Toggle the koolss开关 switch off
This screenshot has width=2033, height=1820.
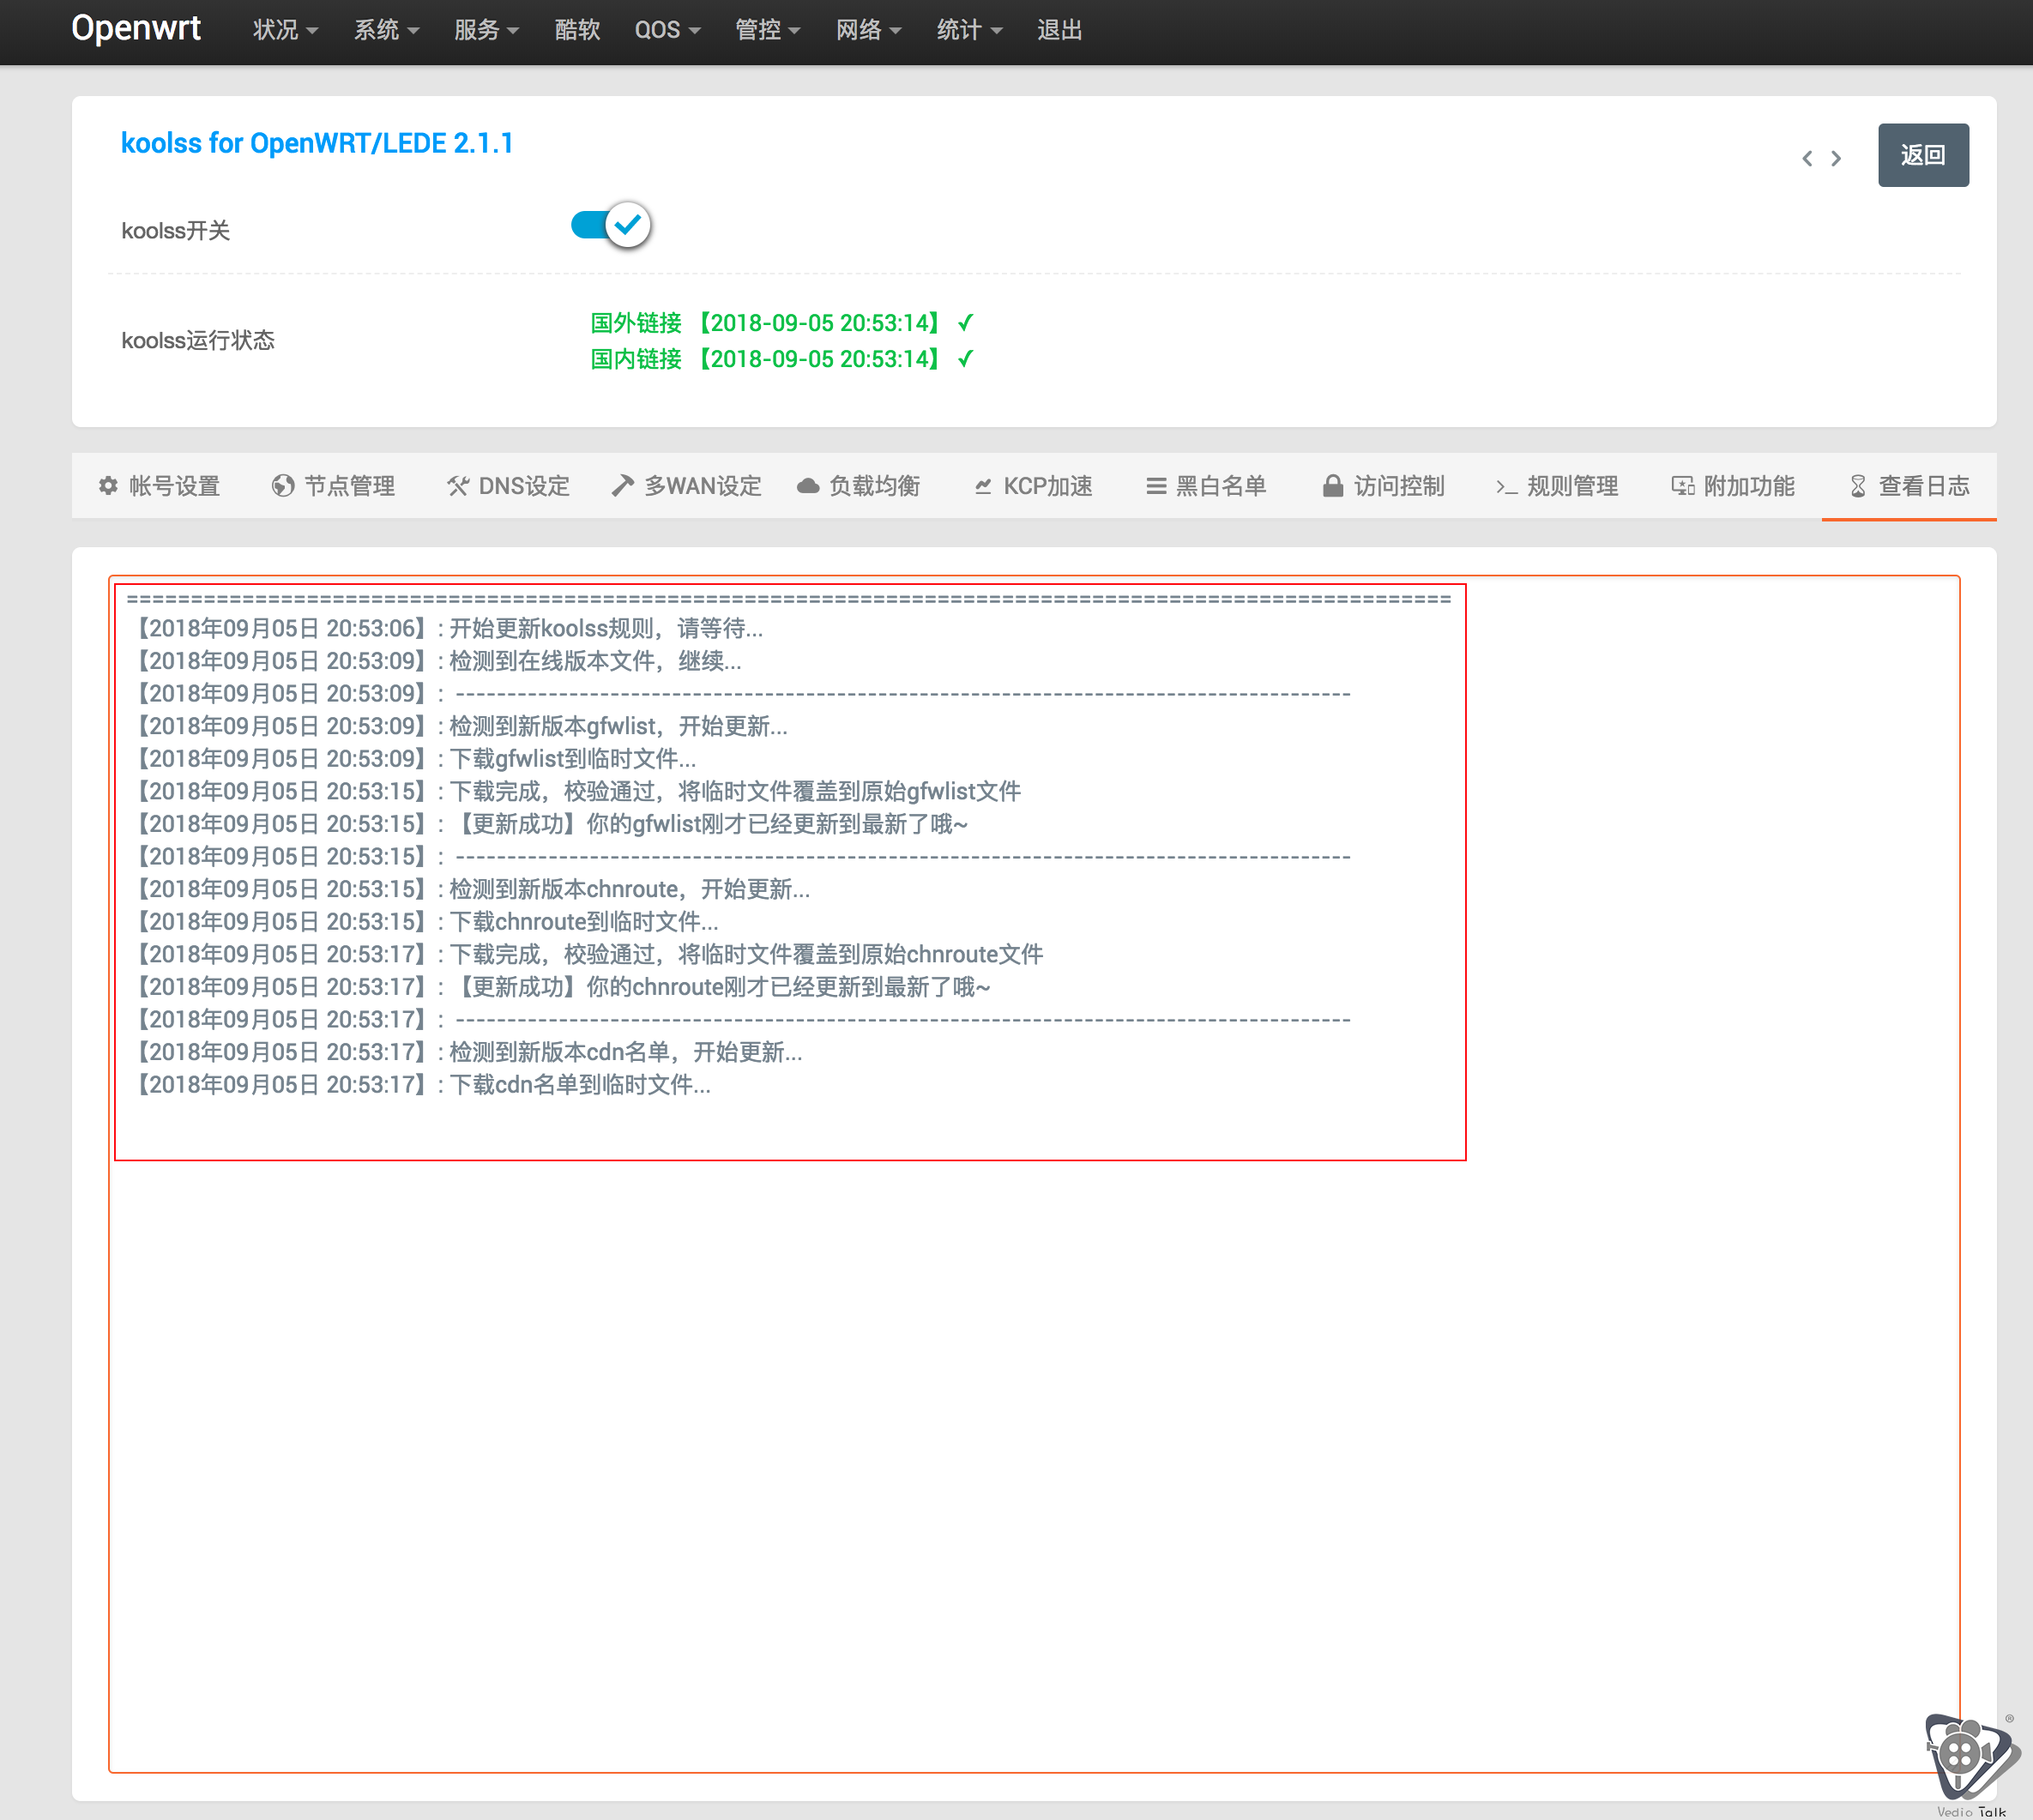611,225
